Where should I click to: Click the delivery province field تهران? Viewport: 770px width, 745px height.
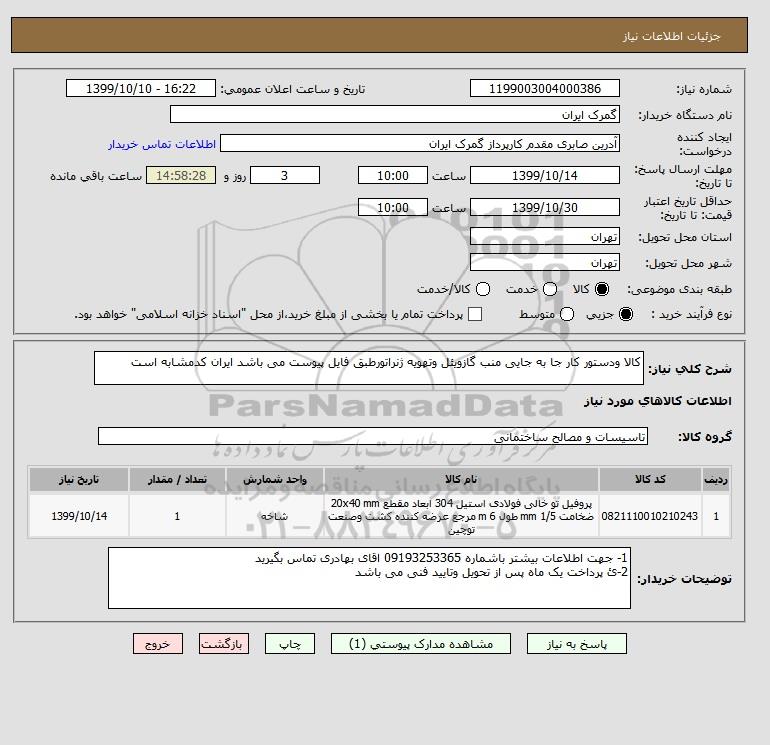(x=545, y=237)
